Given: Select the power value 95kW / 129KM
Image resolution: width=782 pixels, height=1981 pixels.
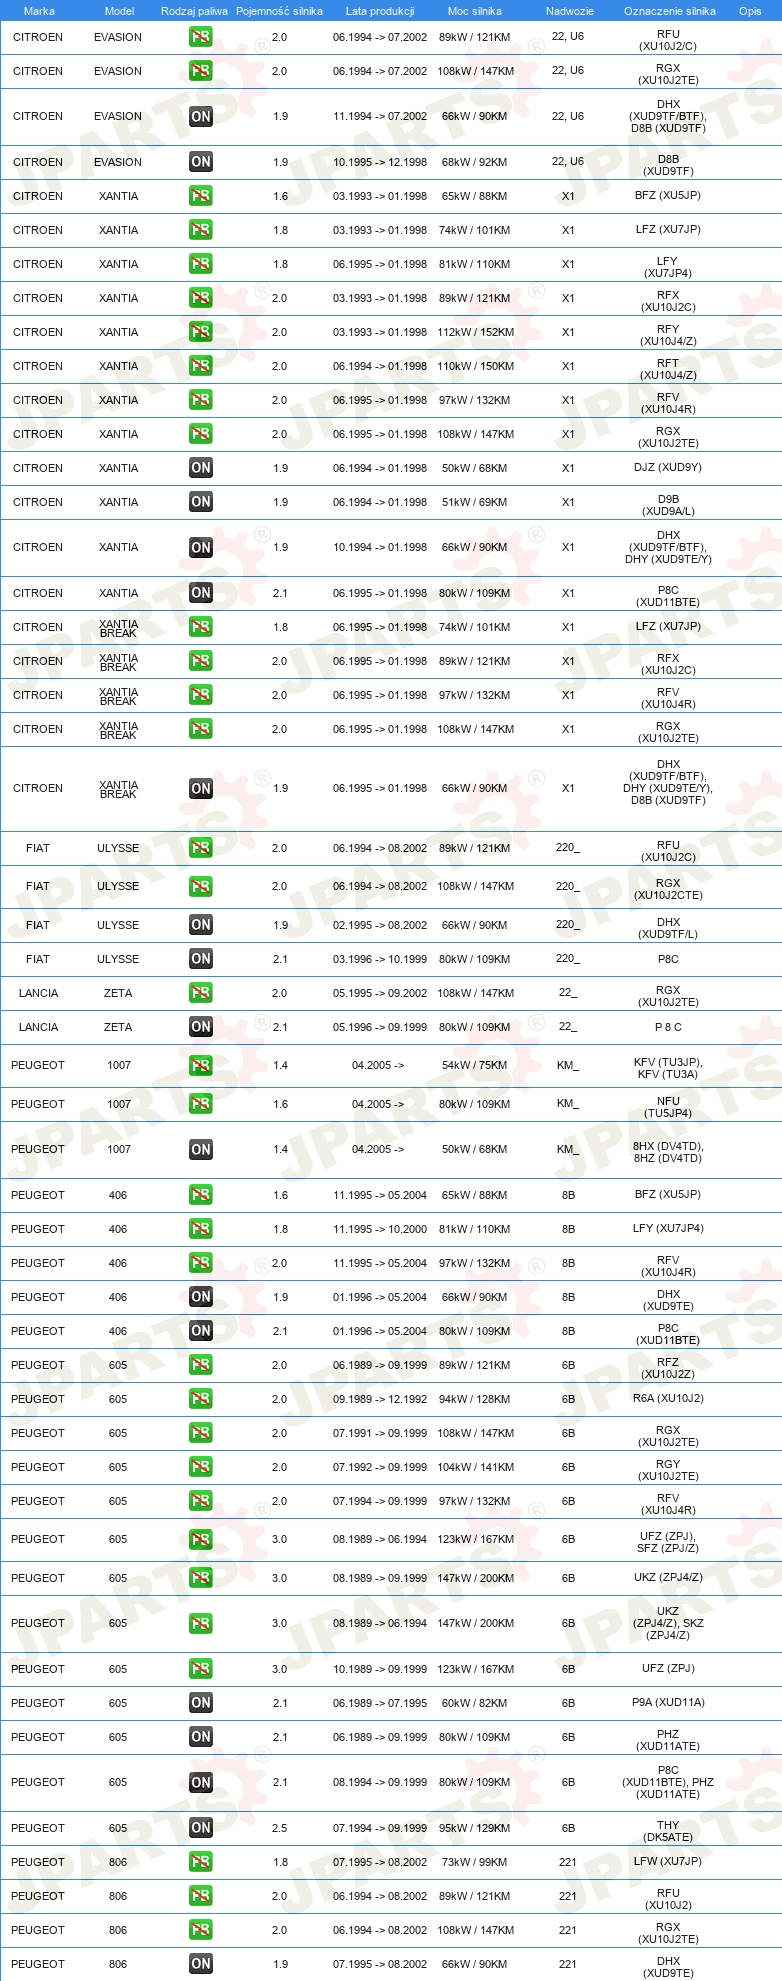Looking at the screenshot, I should pos(475,1828).
